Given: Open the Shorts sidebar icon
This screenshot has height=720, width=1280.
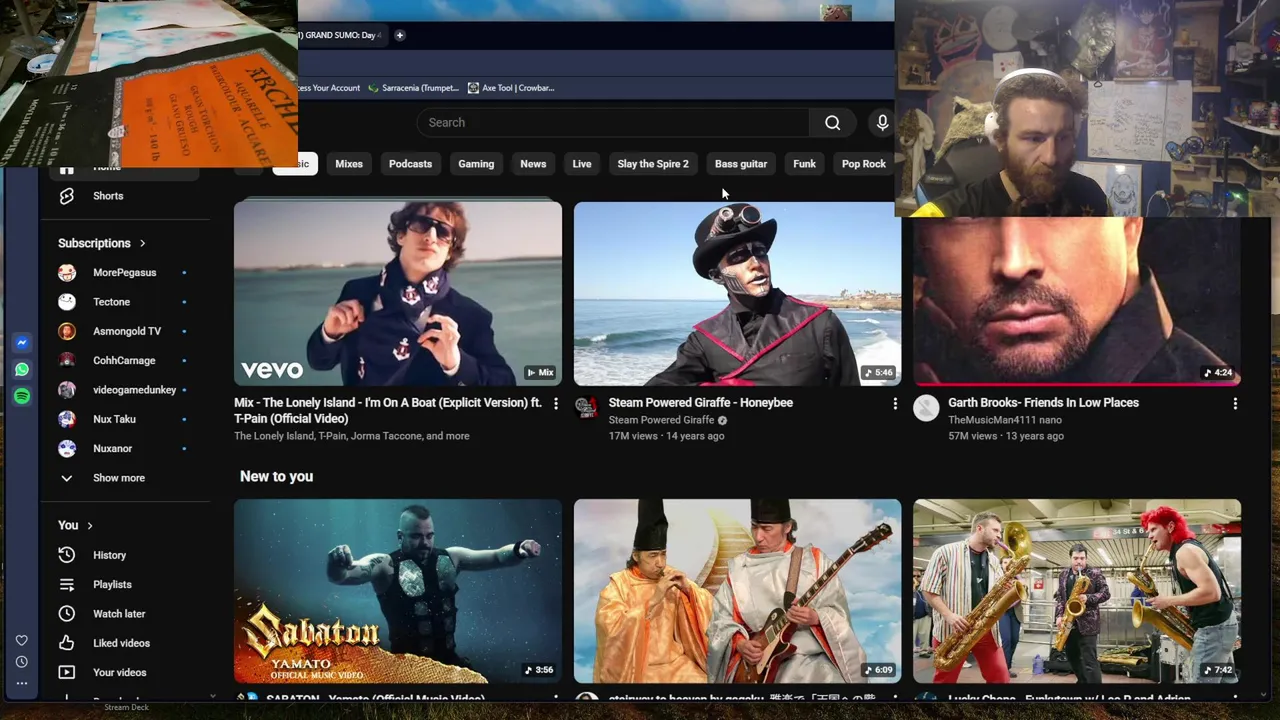Looking at the screenshot, I should click(67, 196).
